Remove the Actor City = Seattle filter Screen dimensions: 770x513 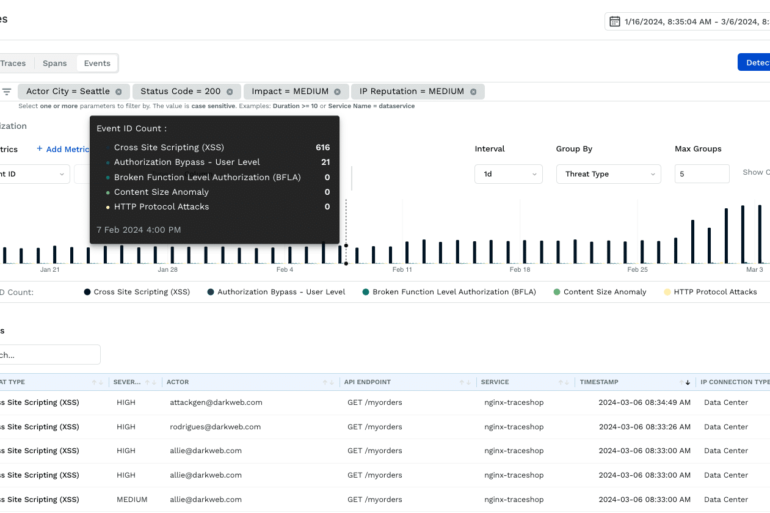click(x=118, y=92)
